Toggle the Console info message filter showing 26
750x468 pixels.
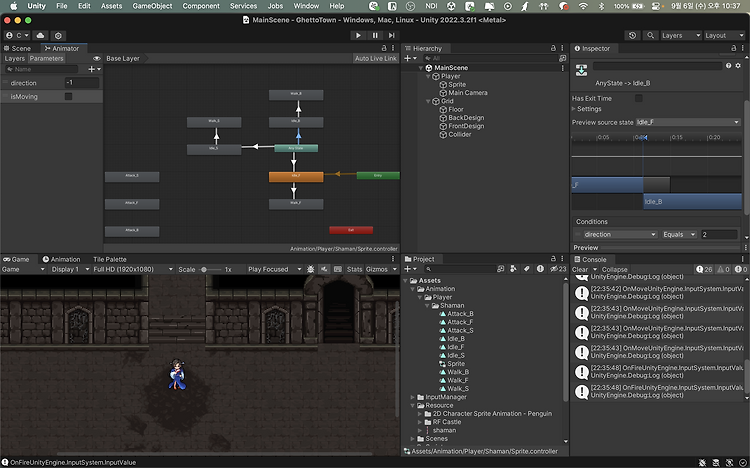[704, 269]
